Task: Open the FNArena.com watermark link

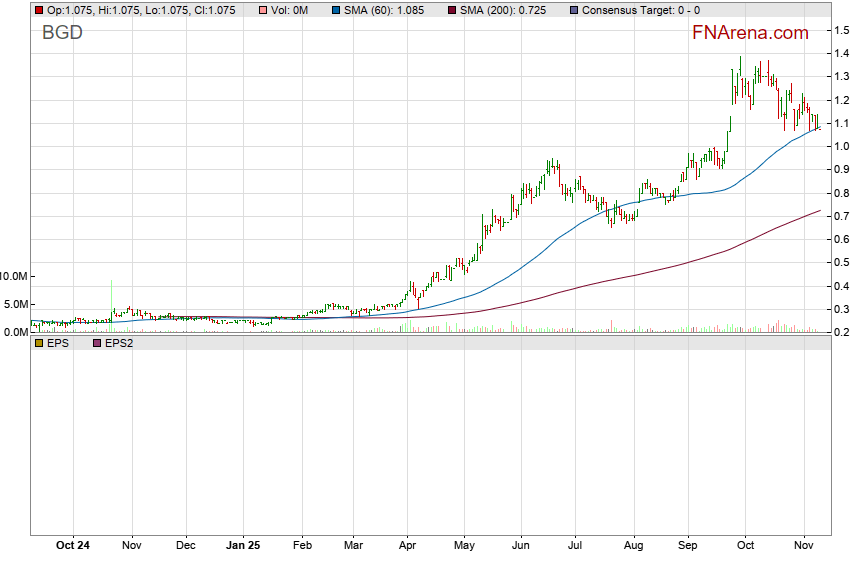Action: (750, 33)
